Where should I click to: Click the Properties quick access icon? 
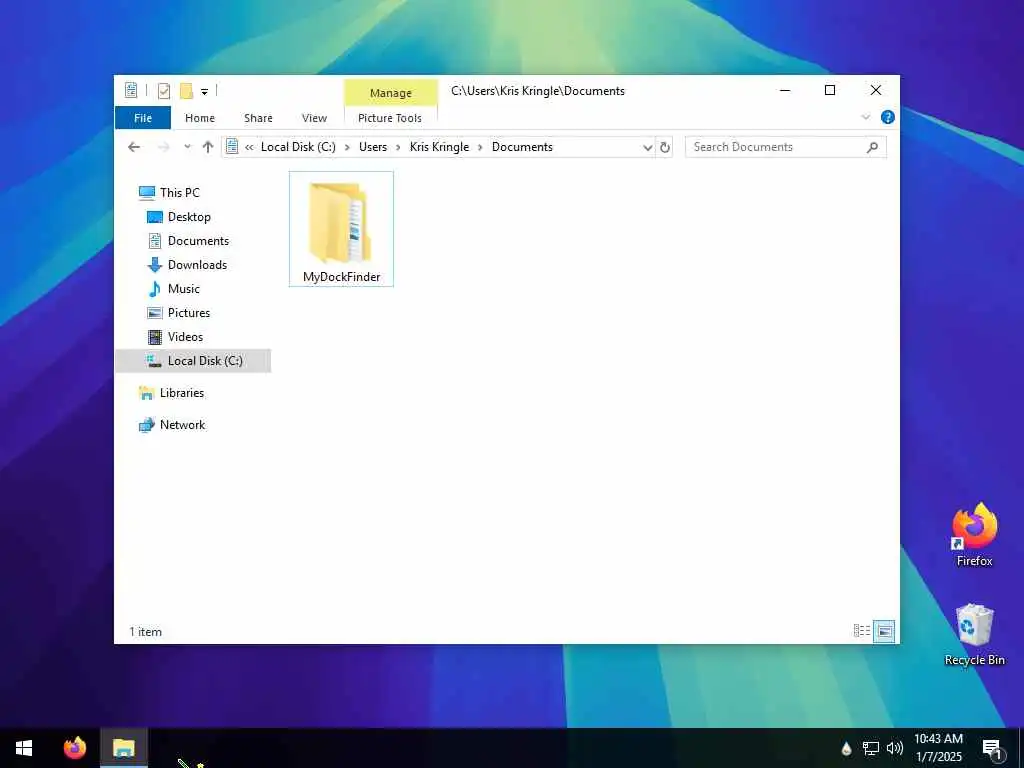coord(164,91)
